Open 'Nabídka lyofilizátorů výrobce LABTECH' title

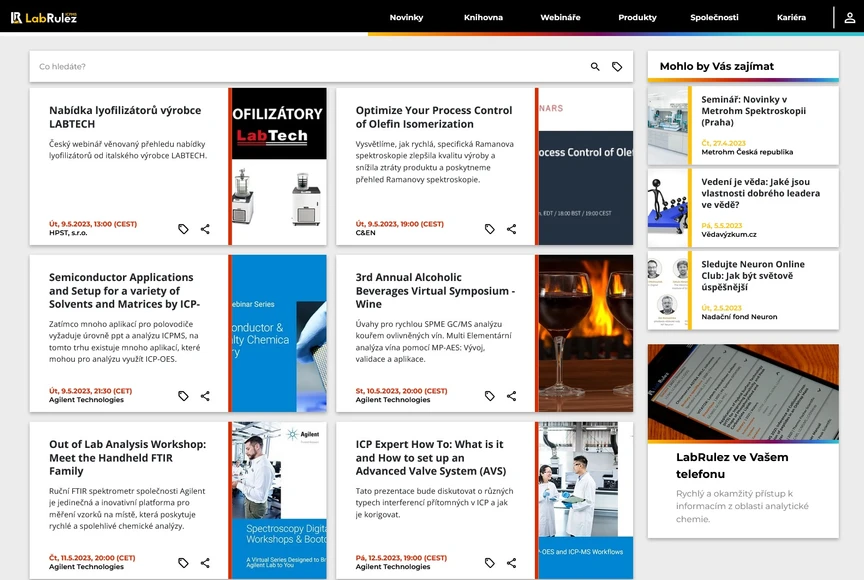pyautogui.click(x=125, y=117)
